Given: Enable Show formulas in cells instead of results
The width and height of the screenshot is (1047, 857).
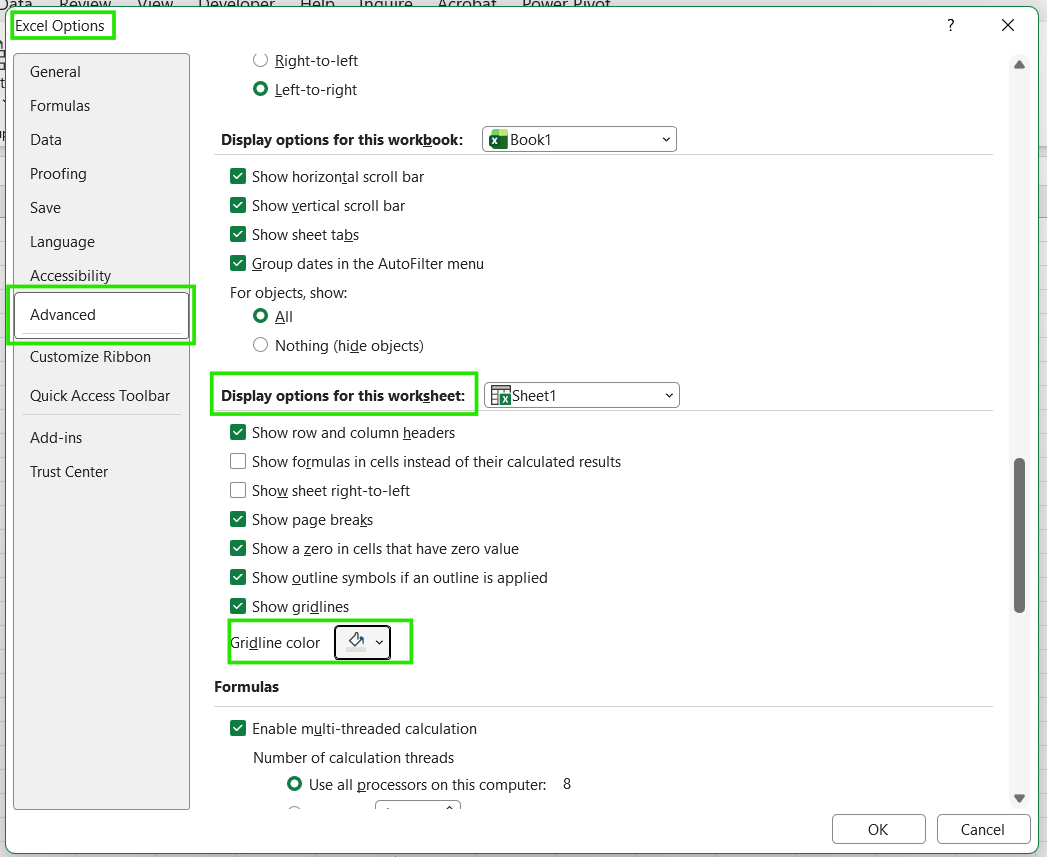Looking at the screenshot, I should [x=238, y=461].
